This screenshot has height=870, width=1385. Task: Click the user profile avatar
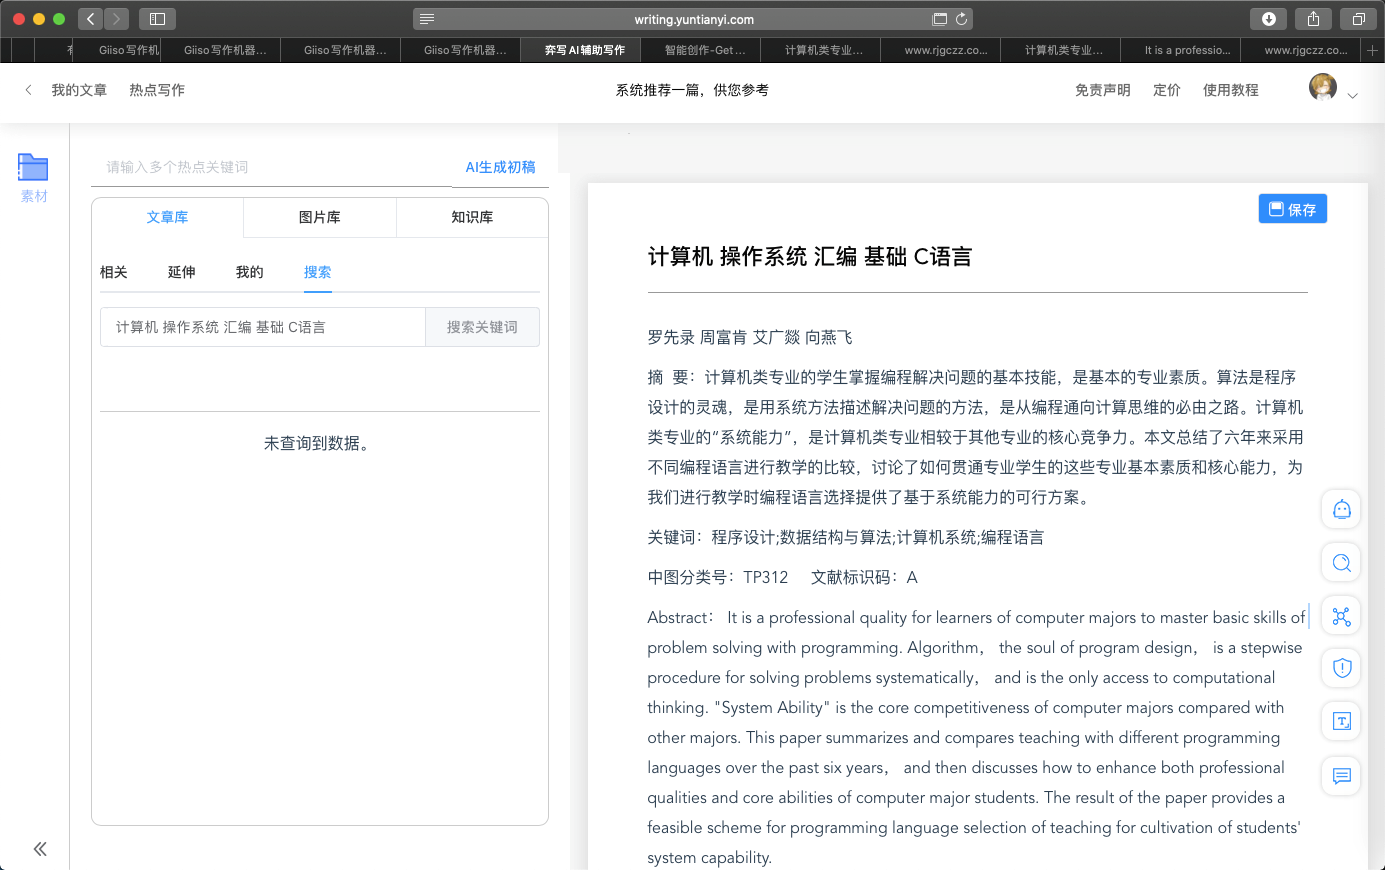tap(1322, 88)
